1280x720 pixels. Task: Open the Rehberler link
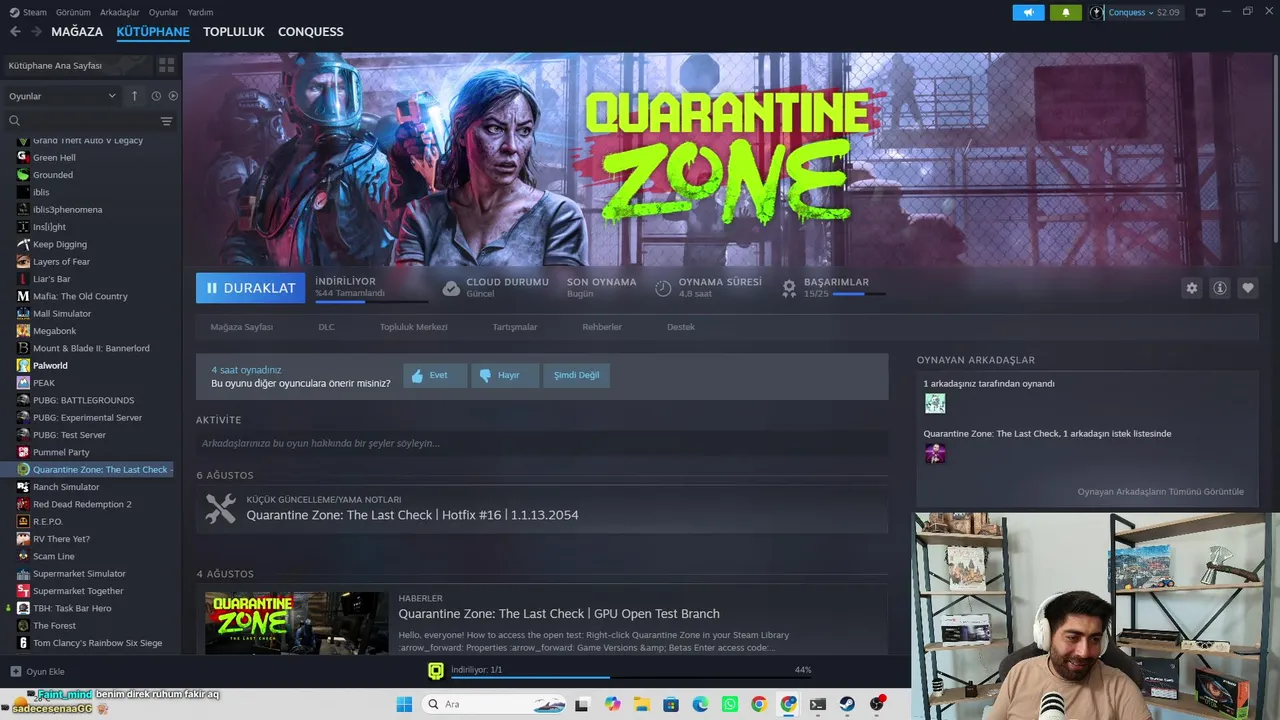(x=602, y=327)
